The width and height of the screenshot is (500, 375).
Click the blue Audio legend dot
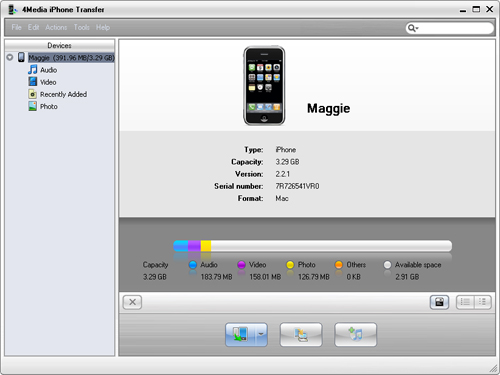pyautogui.click(x=193, y=265)
